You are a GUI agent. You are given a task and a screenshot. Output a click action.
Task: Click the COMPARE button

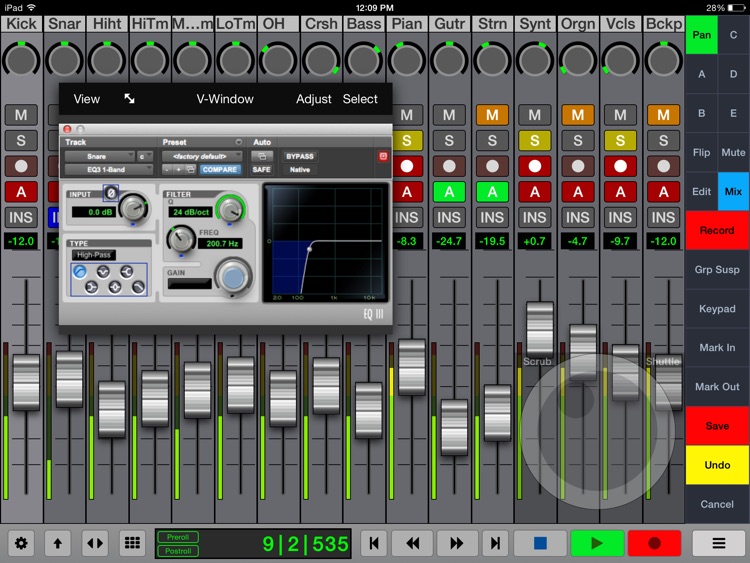220,169
